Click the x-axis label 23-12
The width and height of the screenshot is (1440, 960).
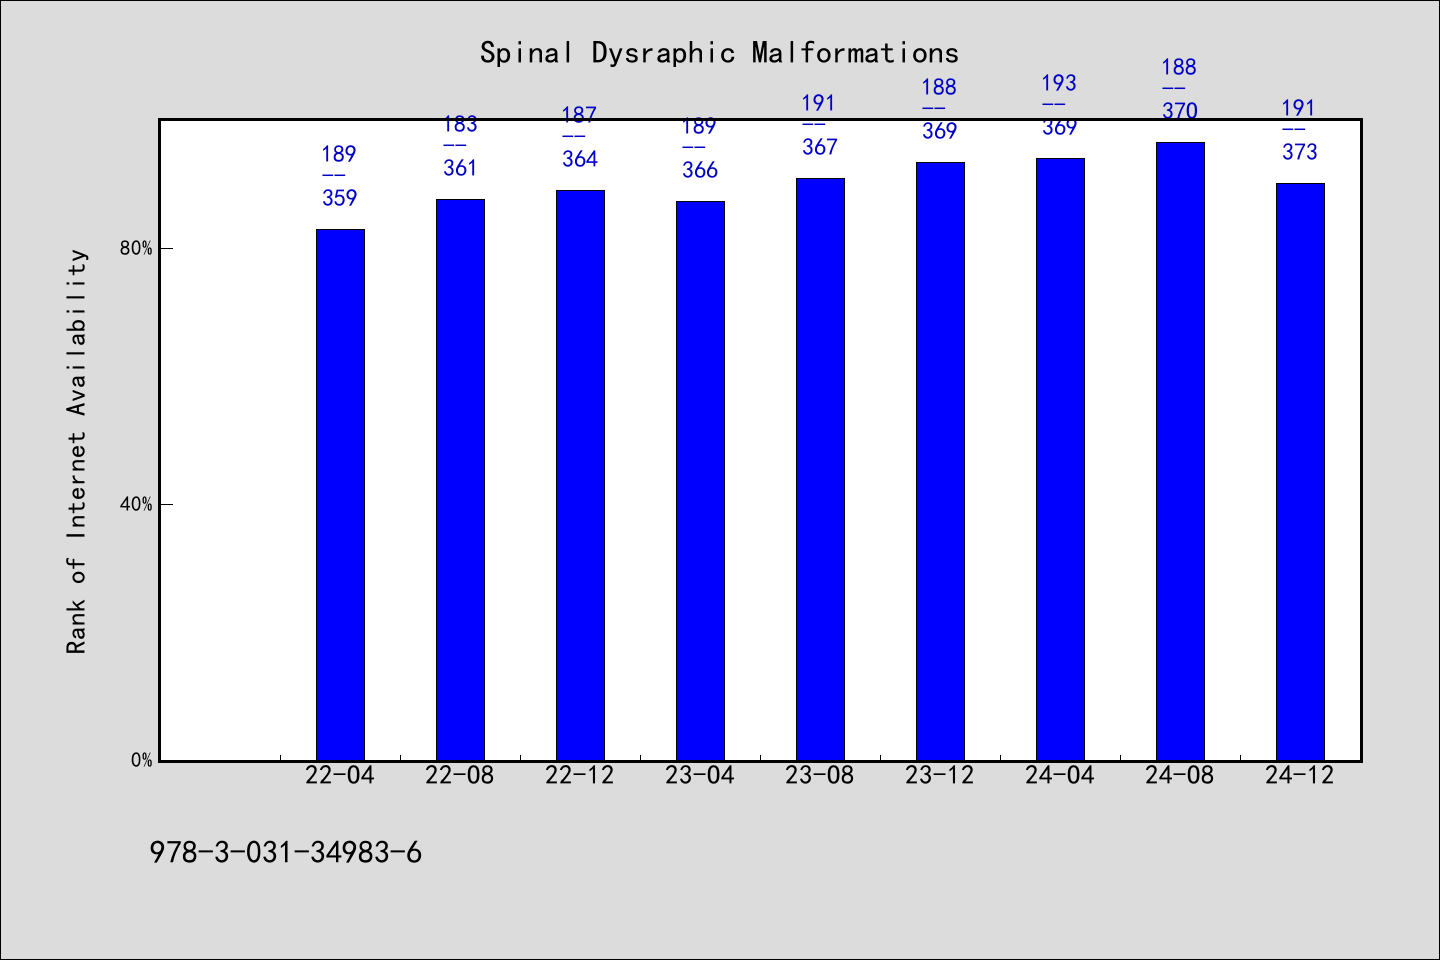coord(940,776)
